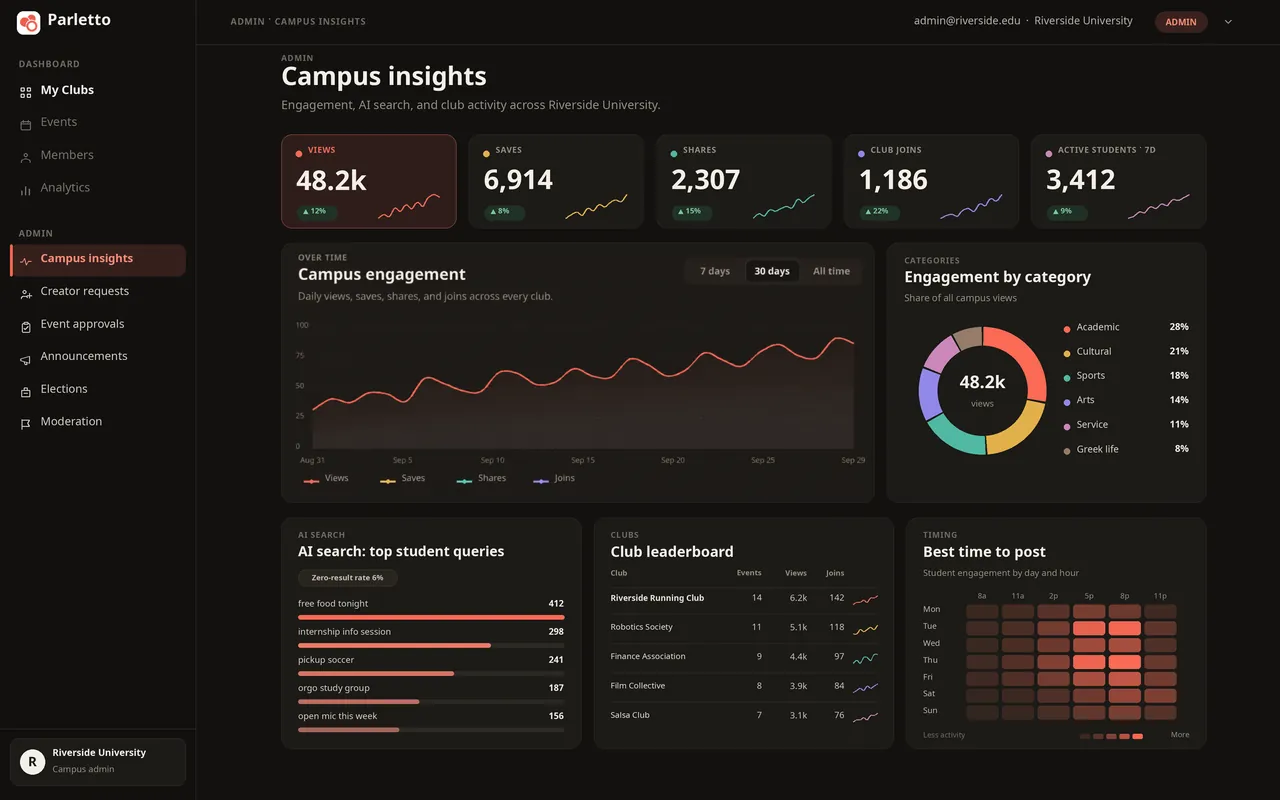Click the Salsa Club leaderboard row
Viewport: 1280px width, 800px height.
tap(744, 716)
